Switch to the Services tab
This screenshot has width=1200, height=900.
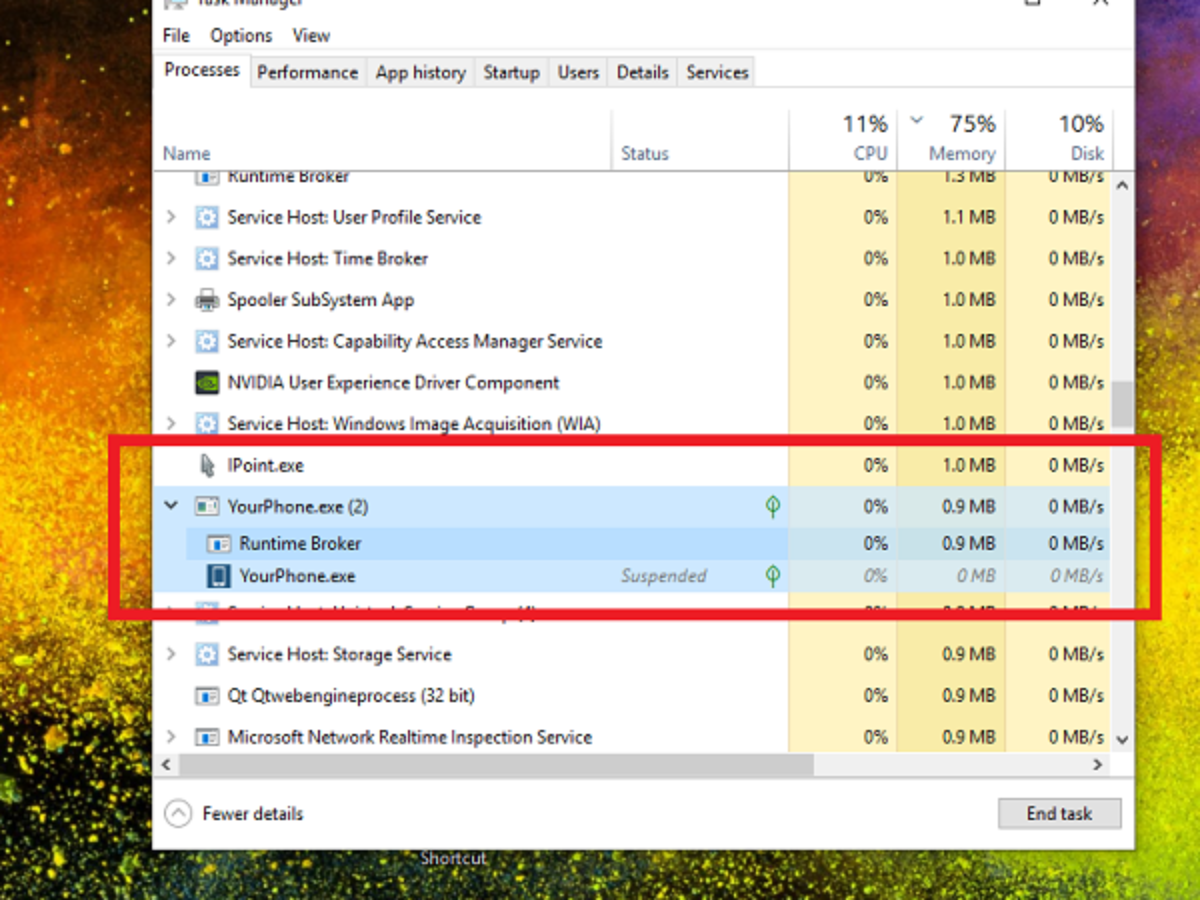pos(717,72)
